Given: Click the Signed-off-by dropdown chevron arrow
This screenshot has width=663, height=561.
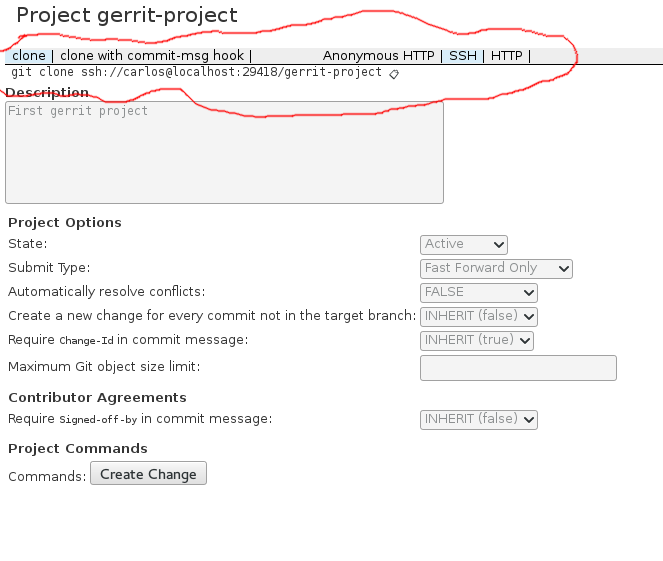Looking at the screenshot, I should (529, 420).
